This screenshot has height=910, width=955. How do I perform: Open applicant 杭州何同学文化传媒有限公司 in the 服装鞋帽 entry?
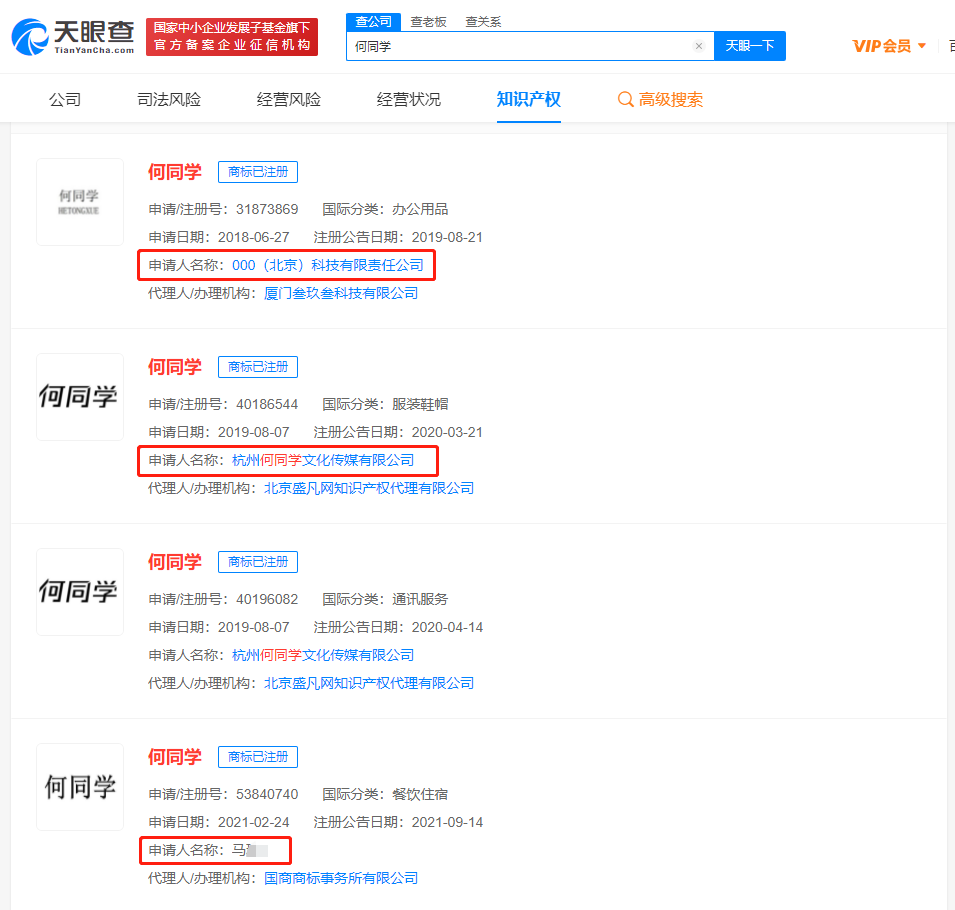pos(323,460)
